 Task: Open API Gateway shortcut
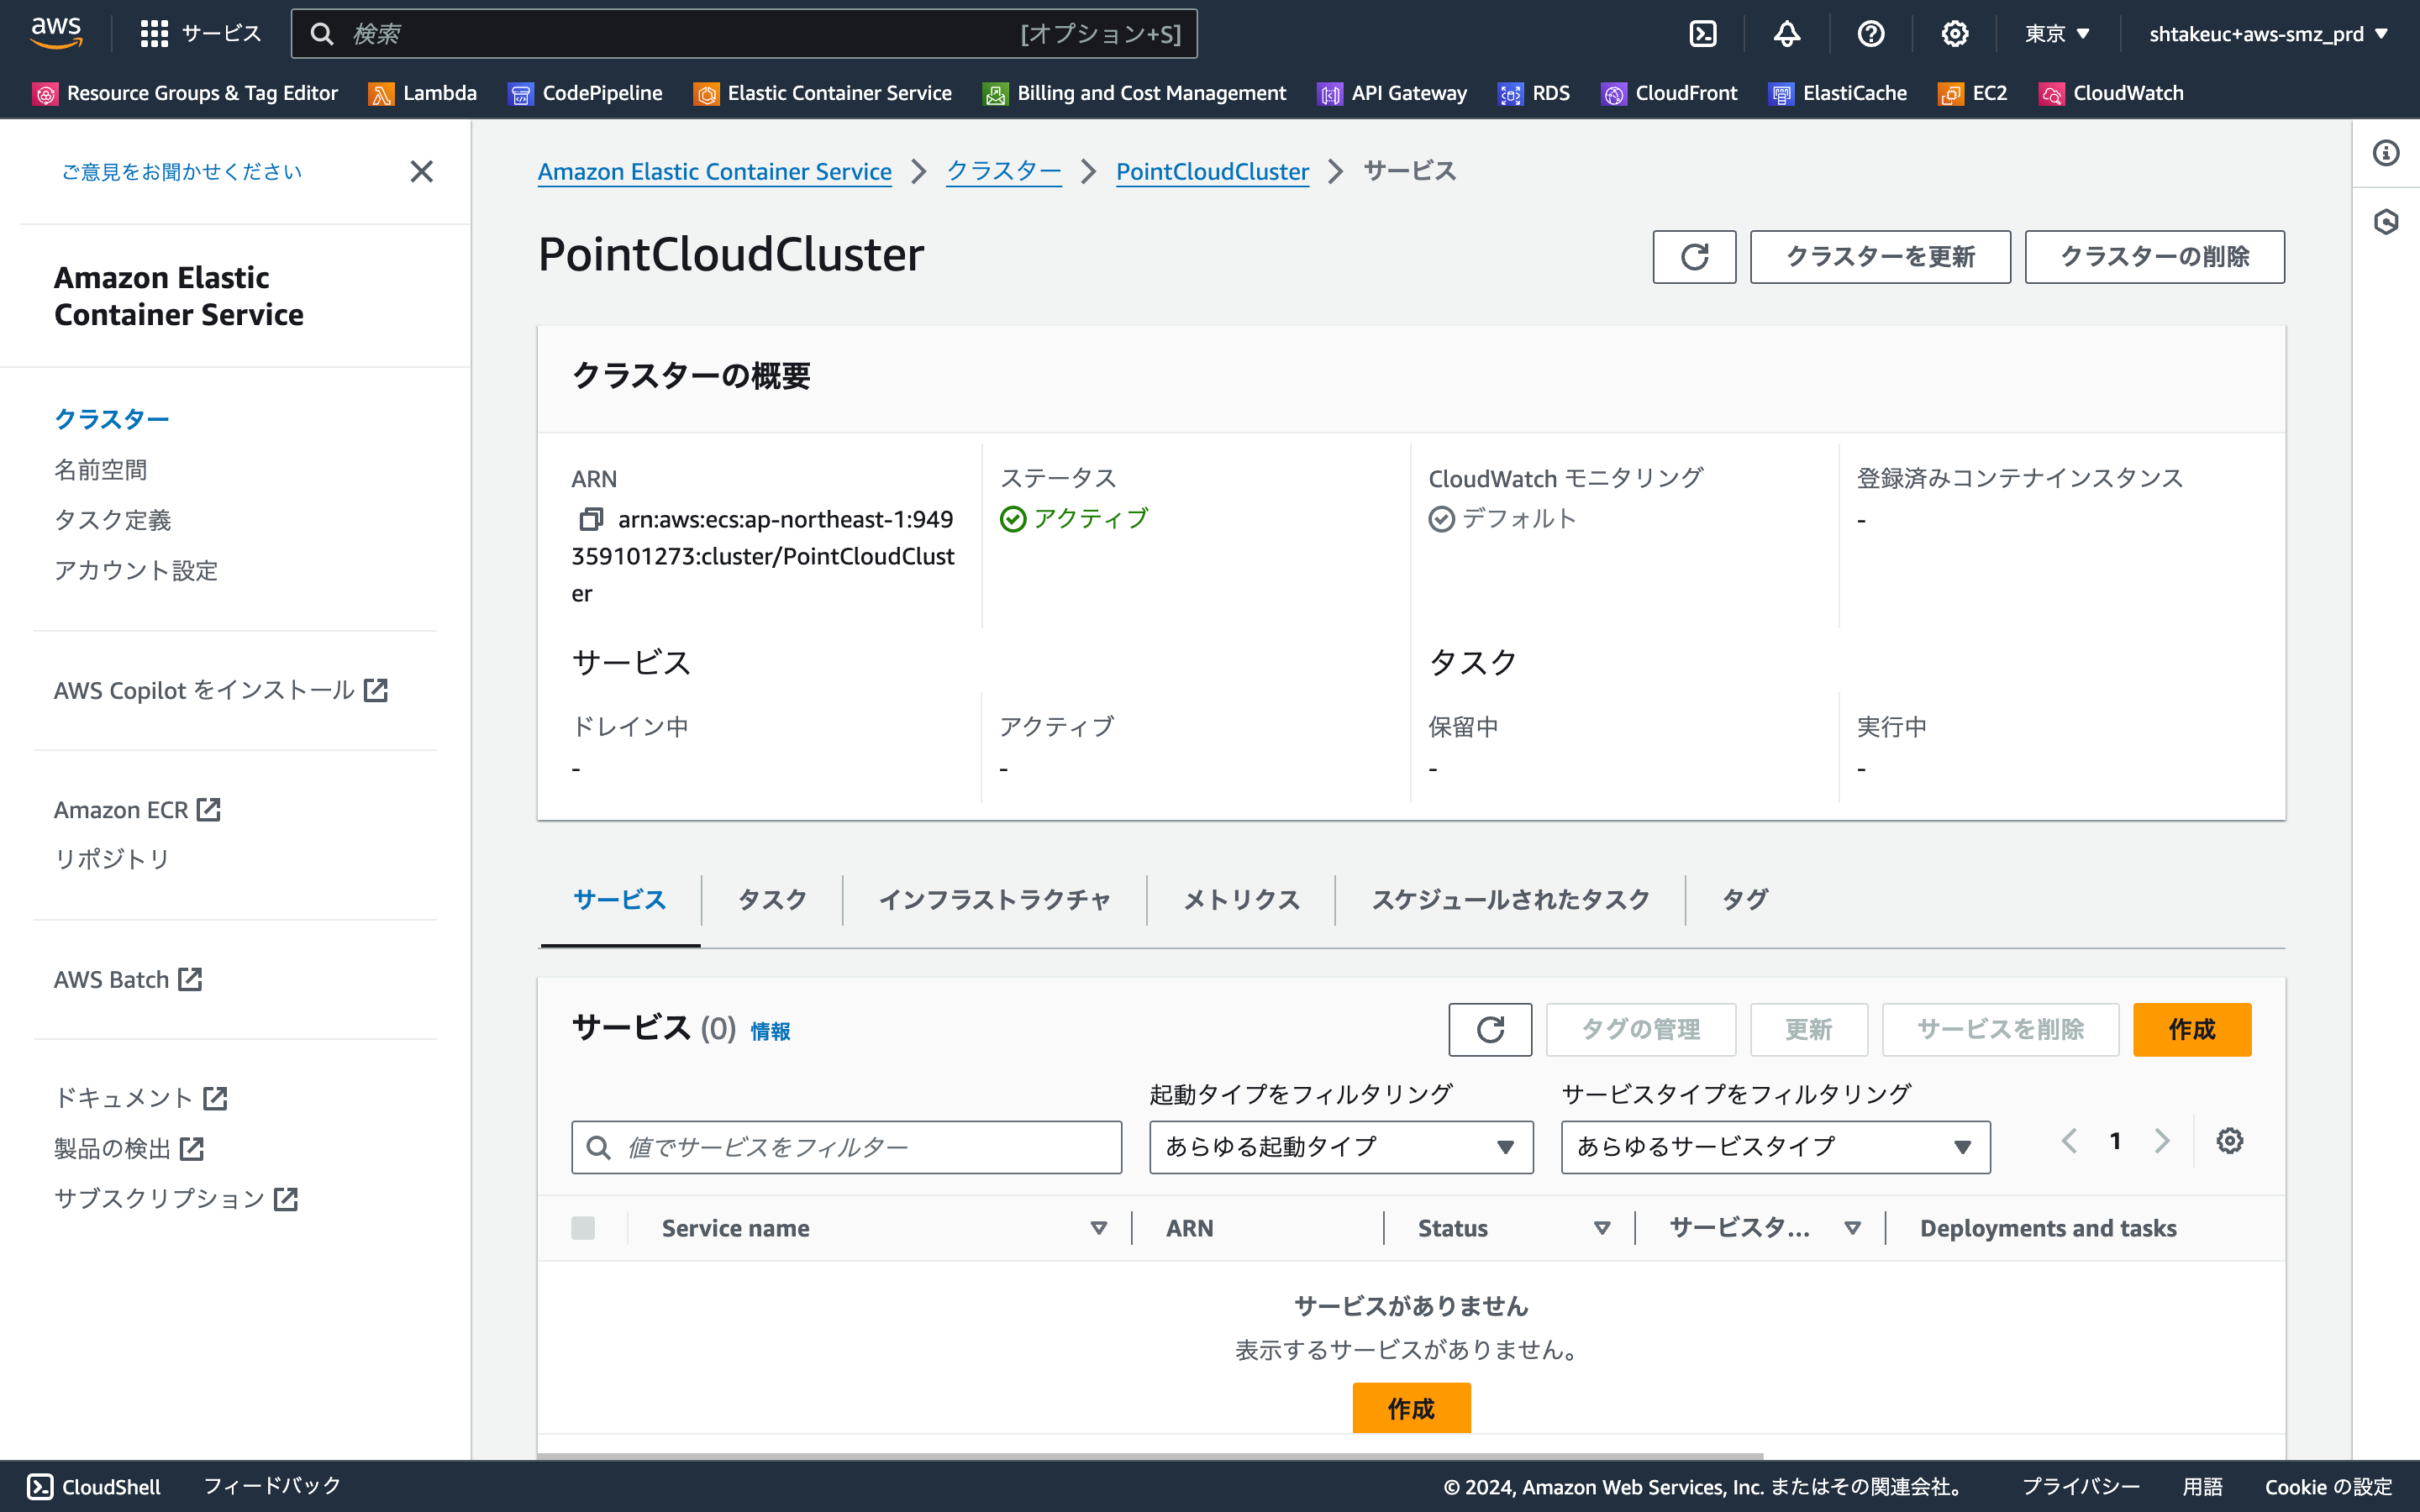(1393, 93)
